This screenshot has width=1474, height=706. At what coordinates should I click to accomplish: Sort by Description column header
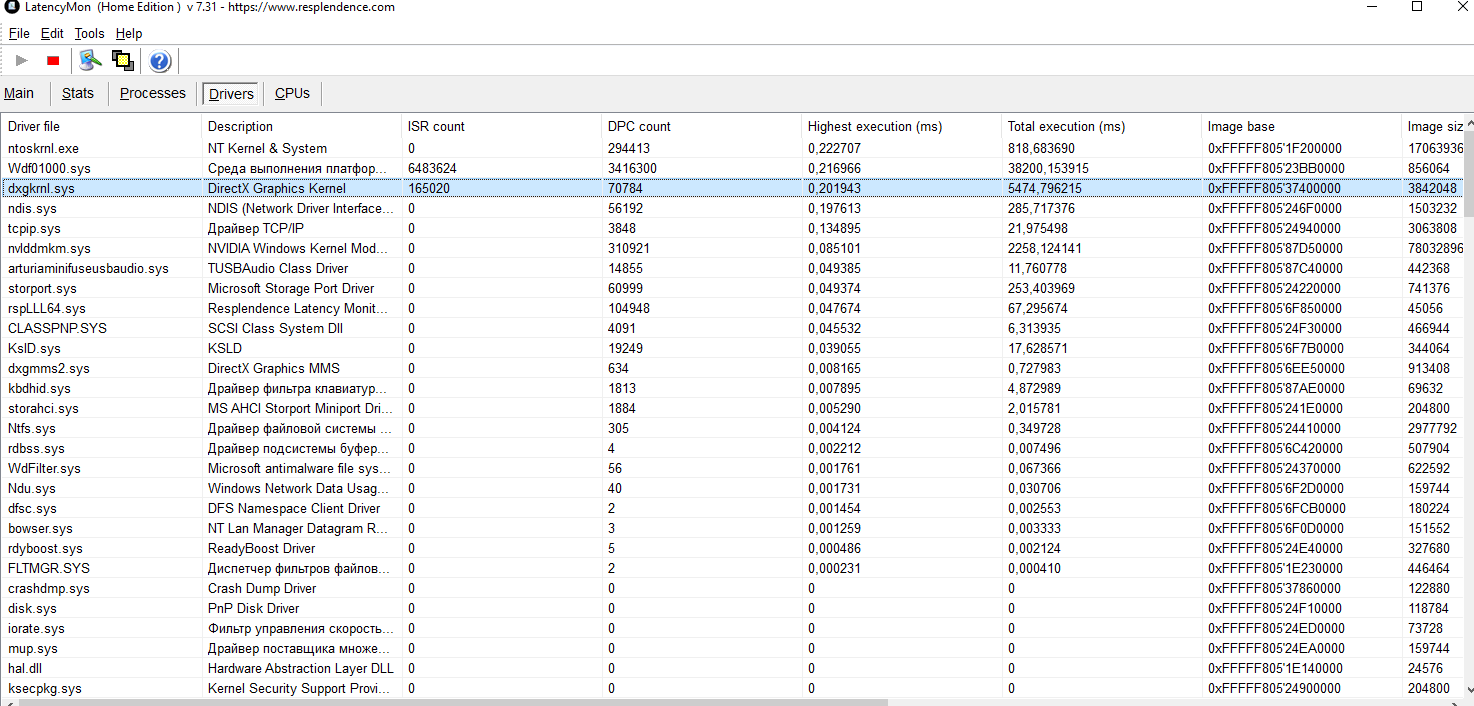tap(302, 126)
